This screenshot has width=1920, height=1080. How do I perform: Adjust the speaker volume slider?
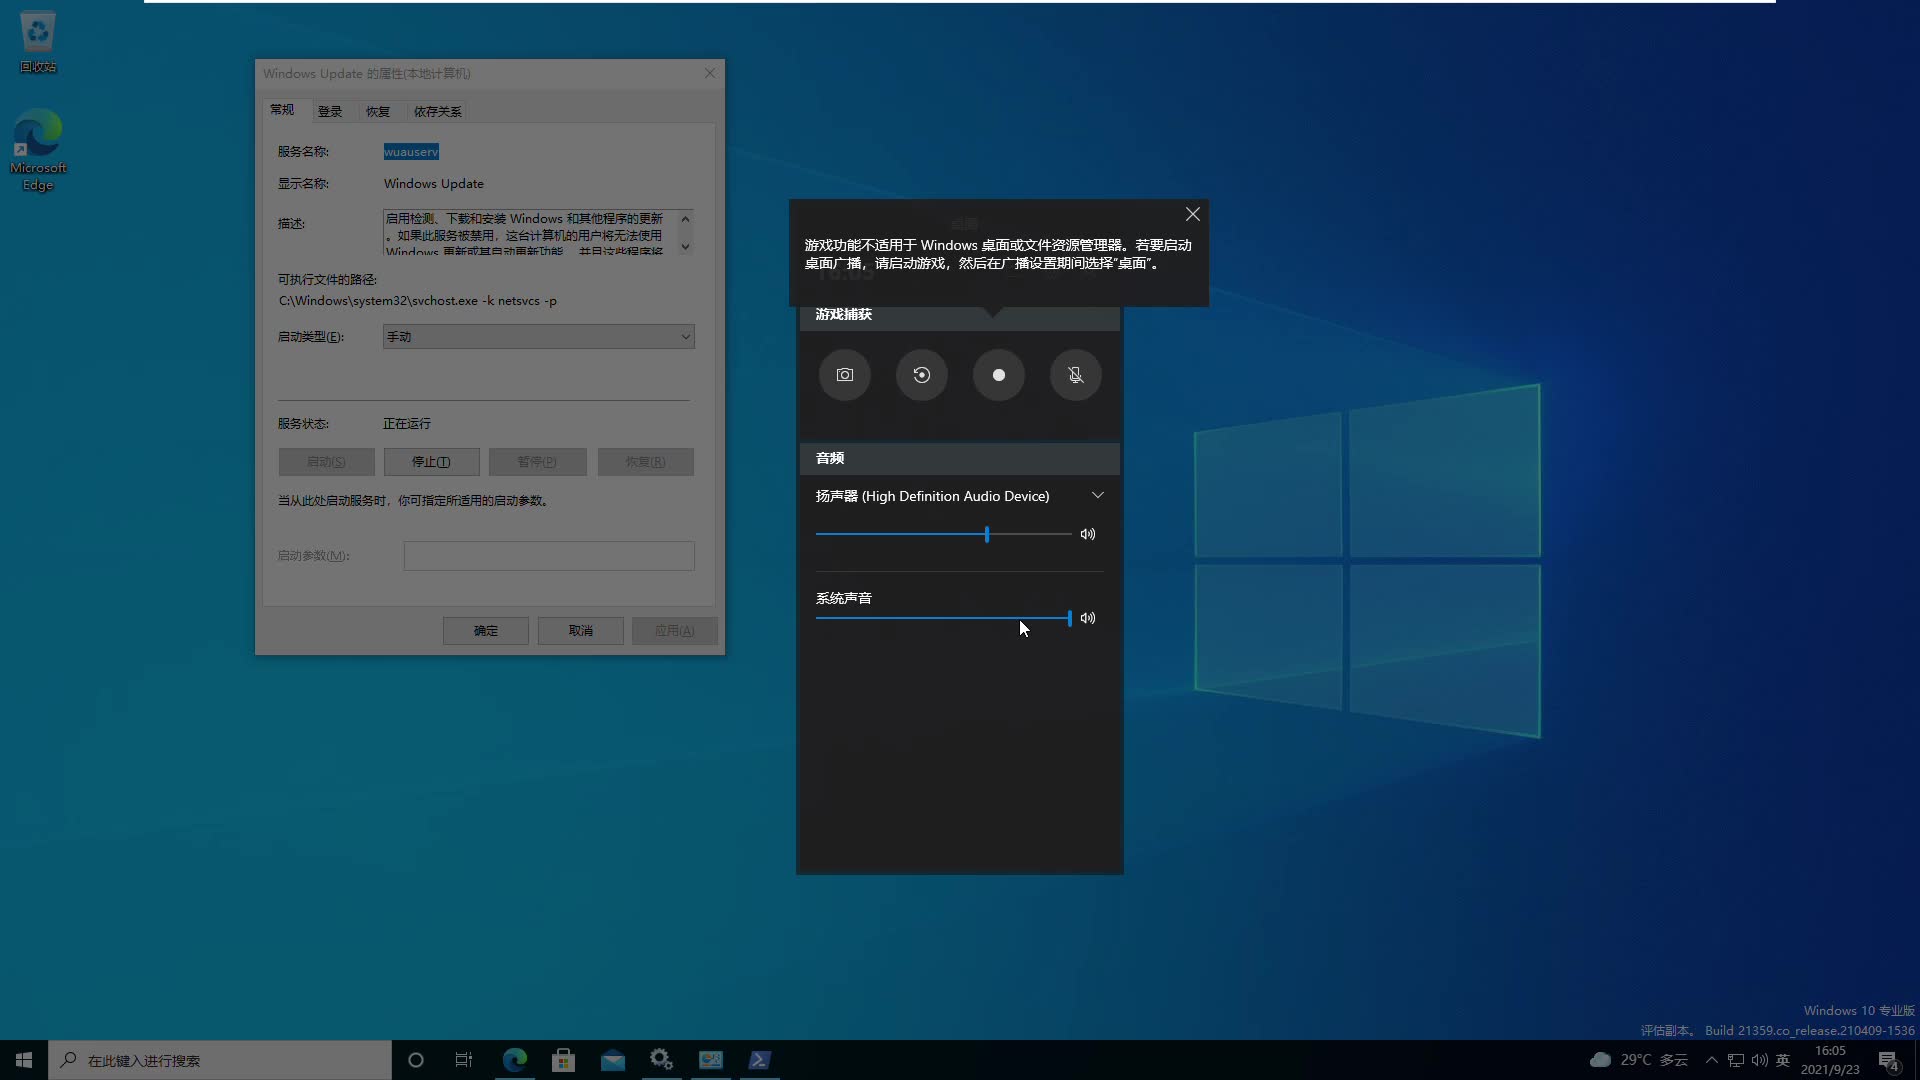coord(943,534)
